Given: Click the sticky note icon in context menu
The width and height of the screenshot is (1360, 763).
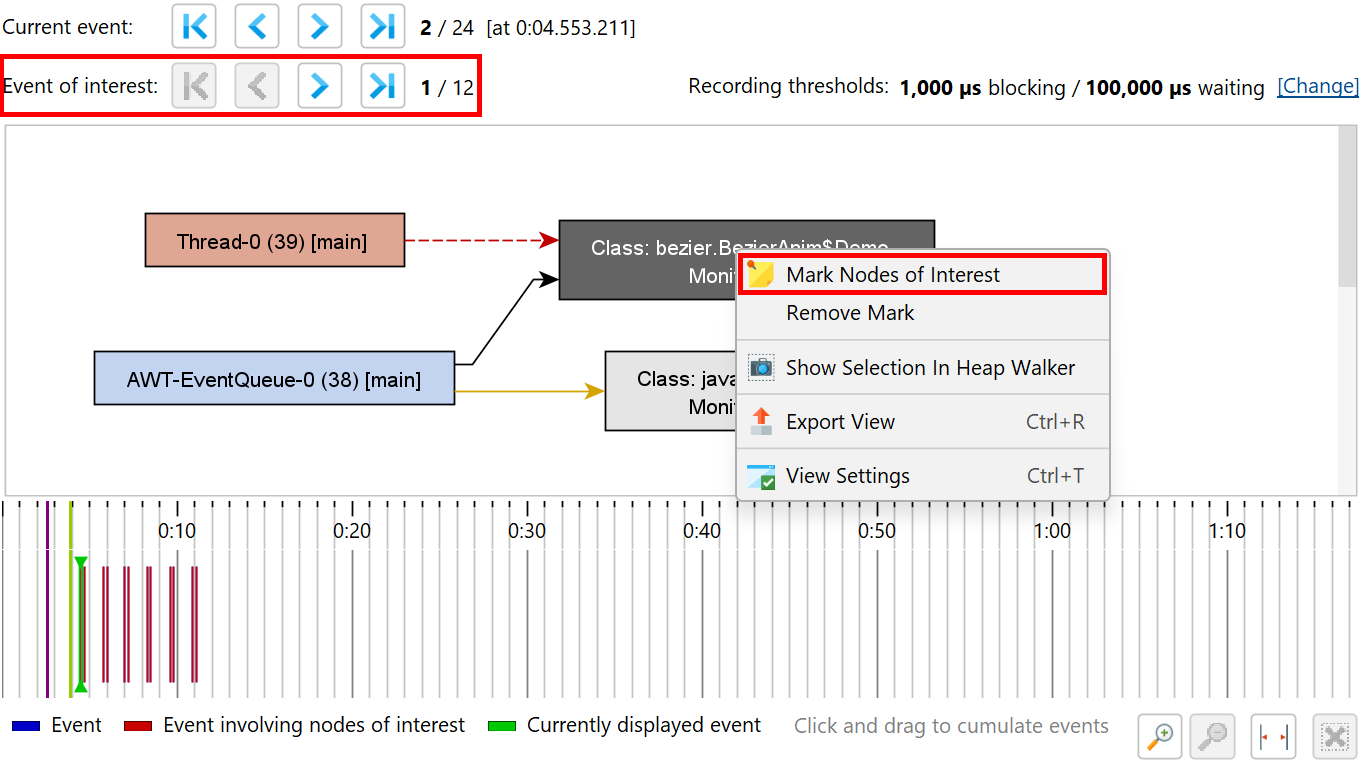Looking at the screenshot, I should pyautogui.click(x=761, y=274).
